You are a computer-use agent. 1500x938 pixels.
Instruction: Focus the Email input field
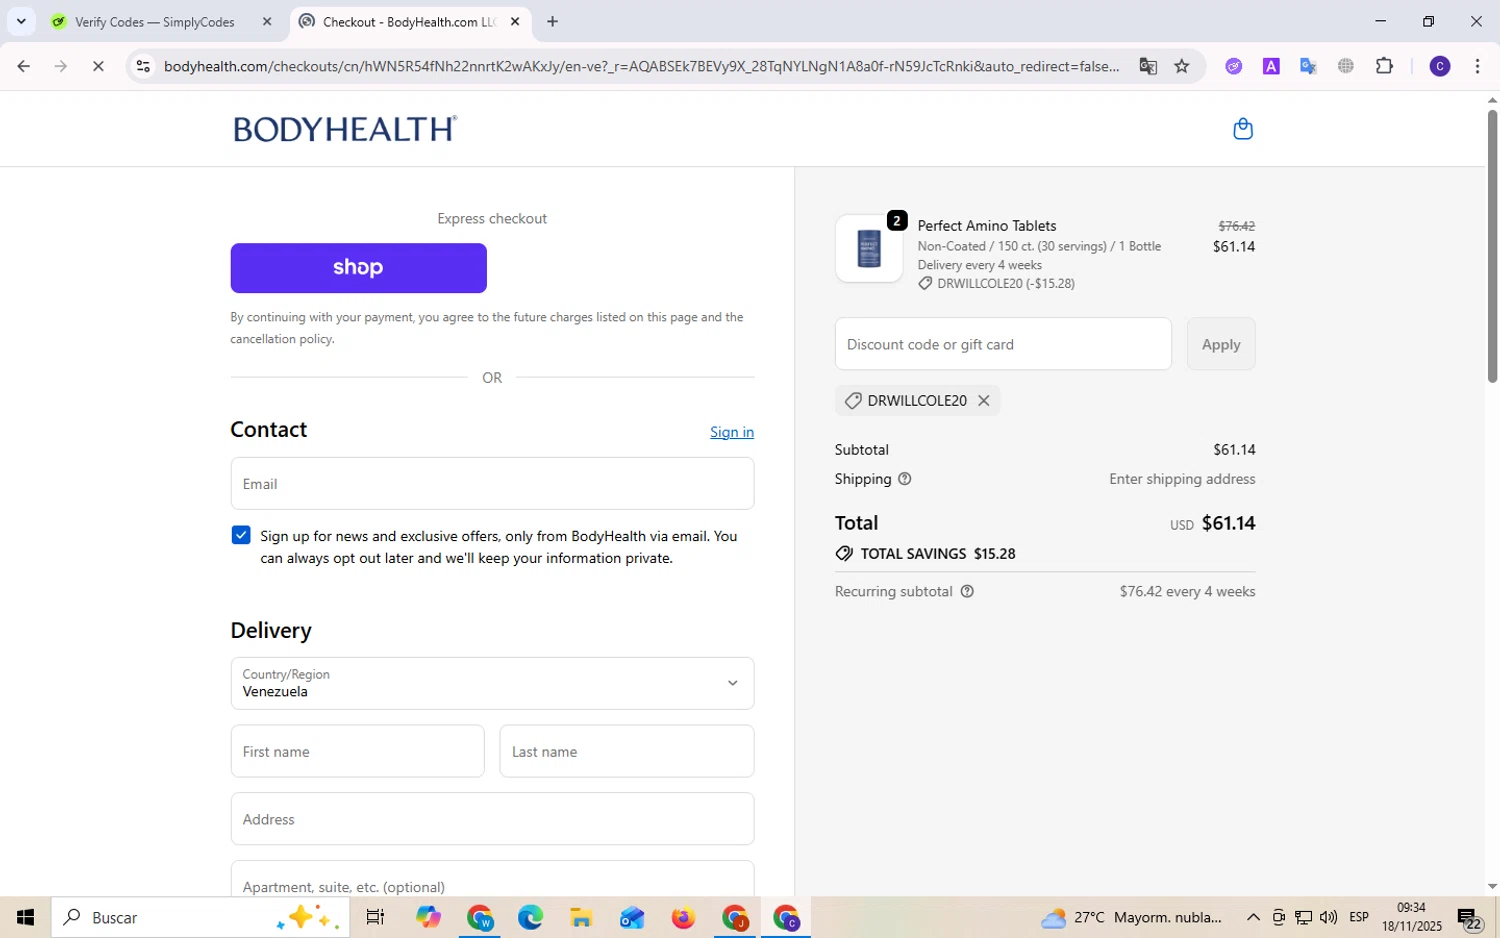click(x=492, y=484)
